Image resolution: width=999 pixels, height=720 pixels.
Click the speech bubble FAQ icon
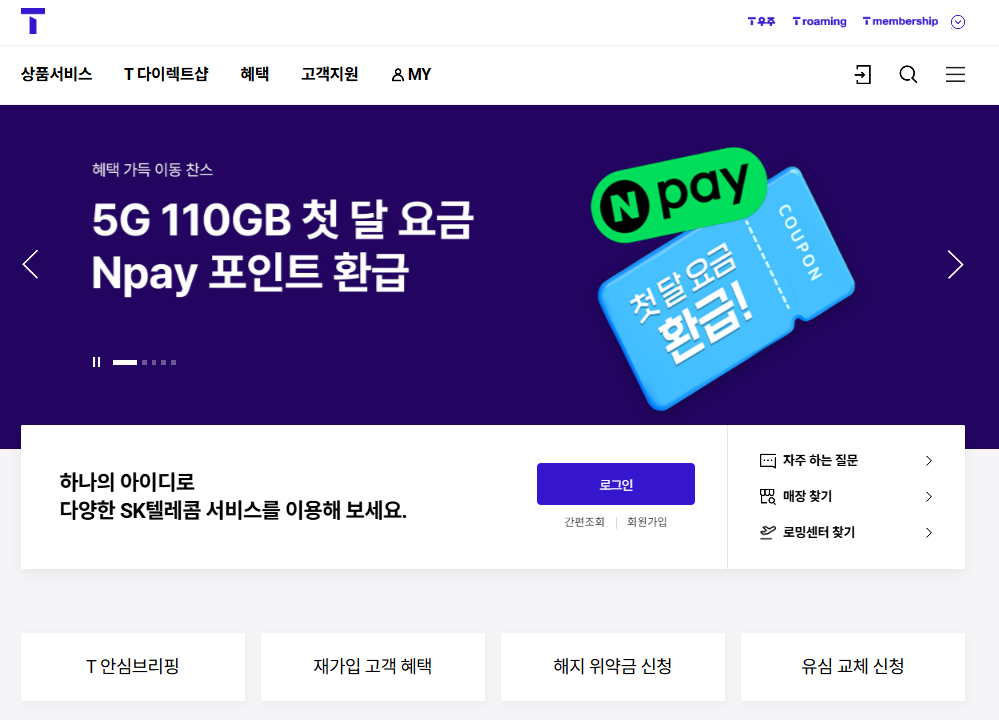tap(768, 460)
